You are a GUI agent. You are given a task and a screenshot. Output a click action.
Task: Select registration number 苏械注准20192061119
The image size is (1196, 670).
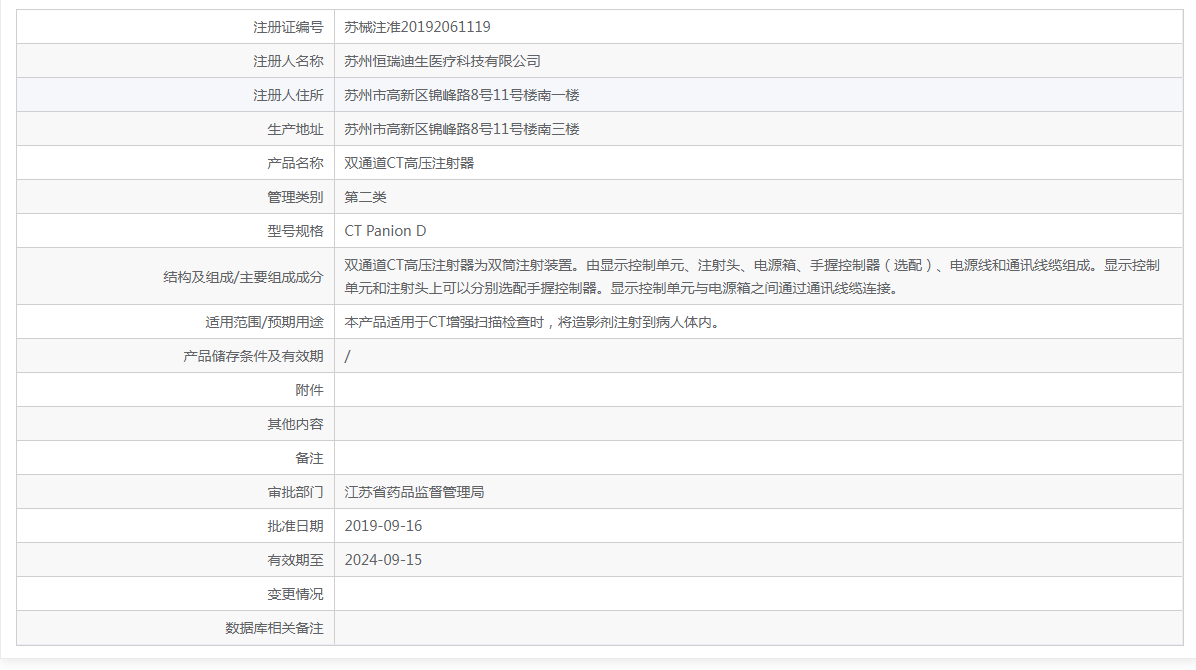pyautogui.click(x=417, y=27)
